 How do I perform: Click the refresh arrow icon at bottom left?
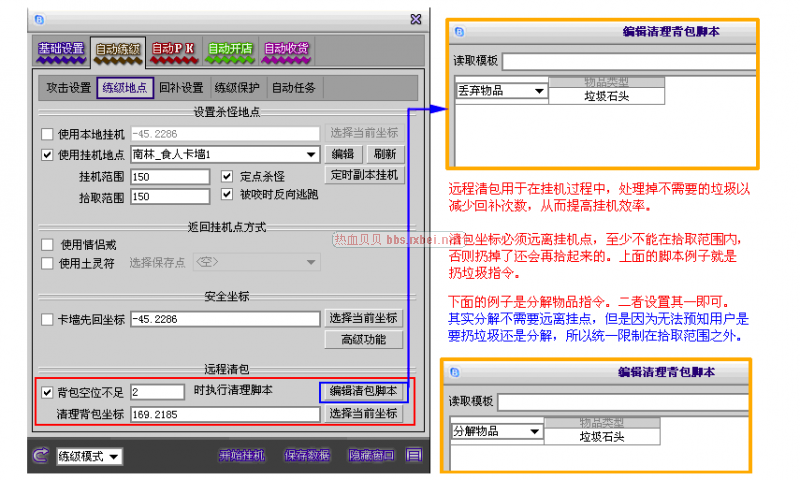point(40,456)
